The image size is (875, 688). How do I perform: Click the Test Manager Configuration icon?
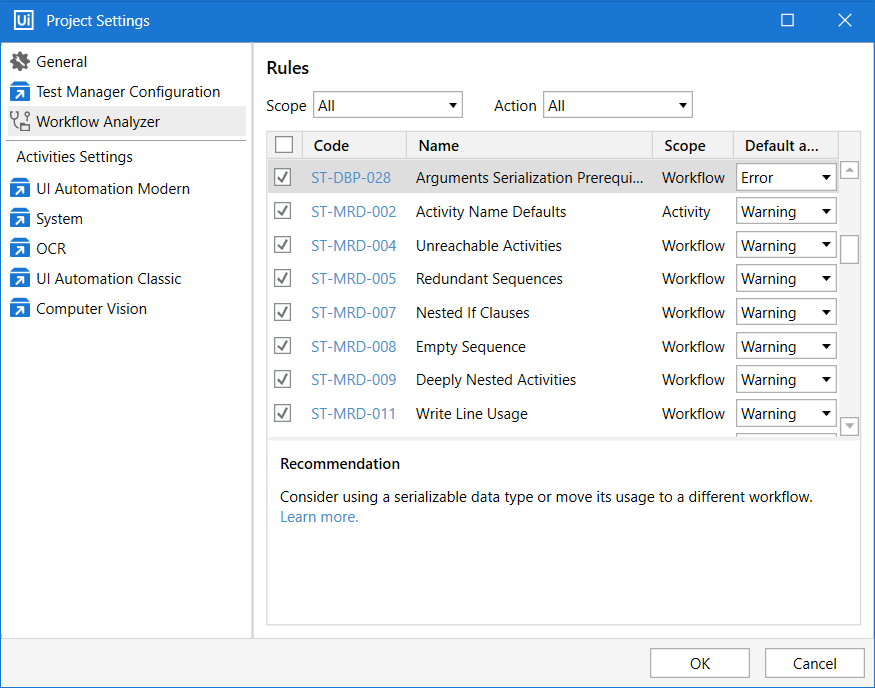pos(20,92)
